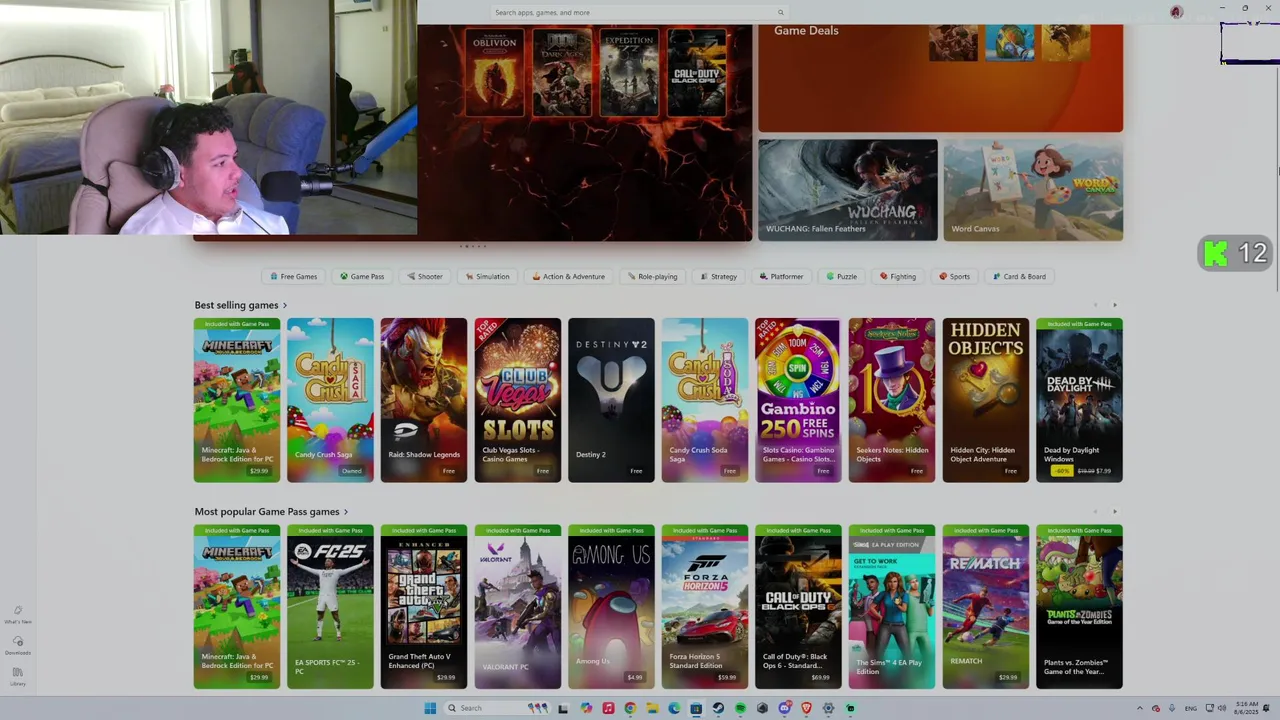Open Hidden City: Hidden Object Adventure card
Screen dimensions: 1280x720
[986, 400]
